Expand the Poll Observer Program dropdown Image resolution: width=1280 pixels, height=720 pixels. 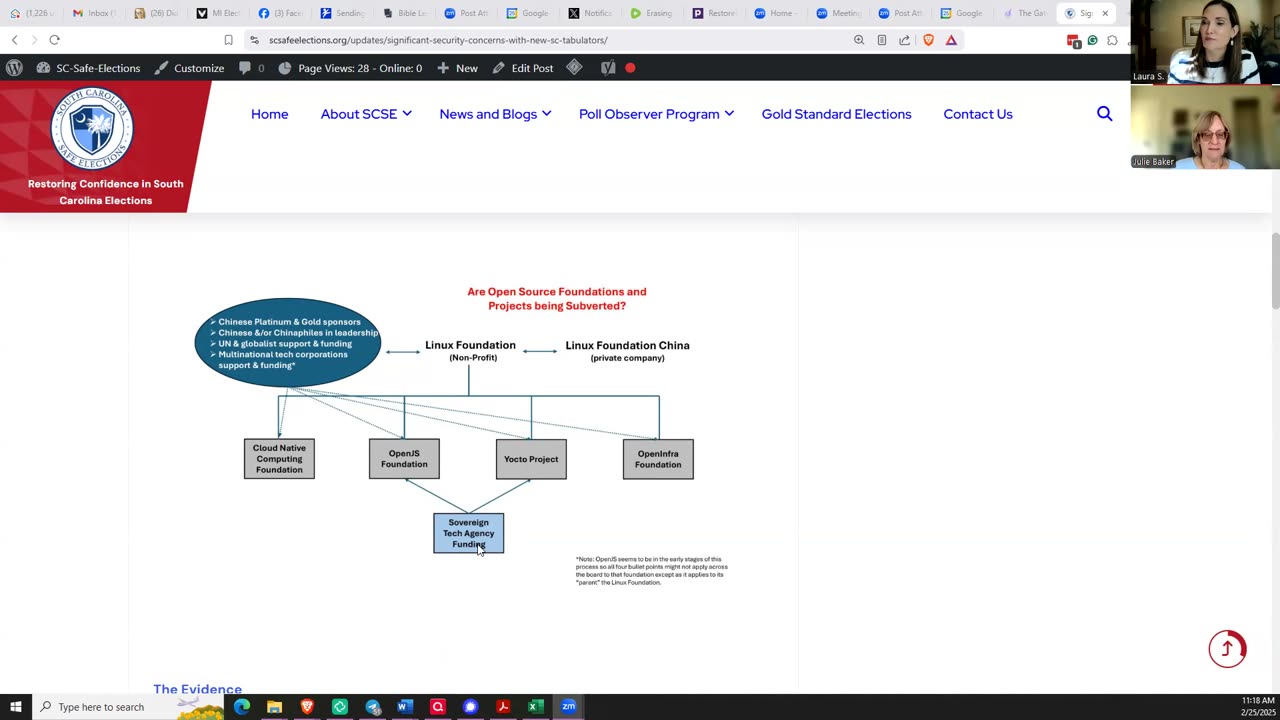[656, 114]
